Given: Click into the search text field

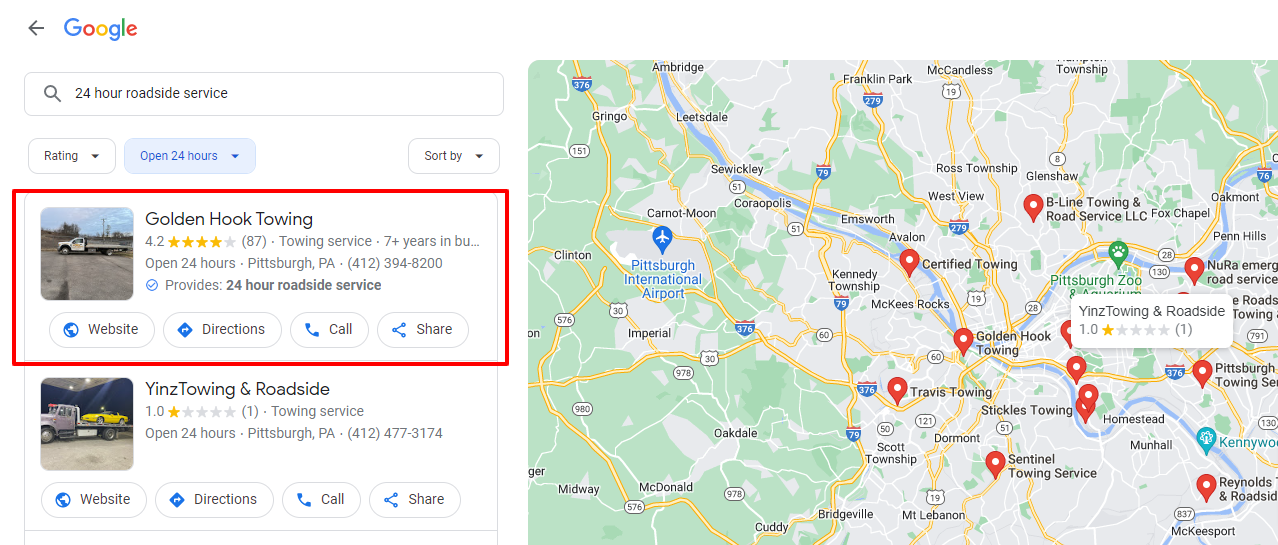Looking at the screenshot, I should (x=280, y=94).
